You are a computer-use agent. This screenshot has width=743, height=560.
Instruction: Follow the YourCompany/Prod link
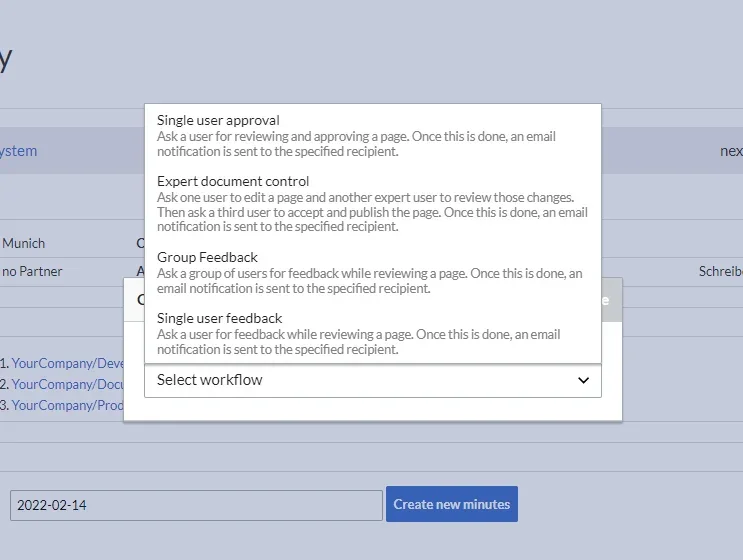point(67,405)
